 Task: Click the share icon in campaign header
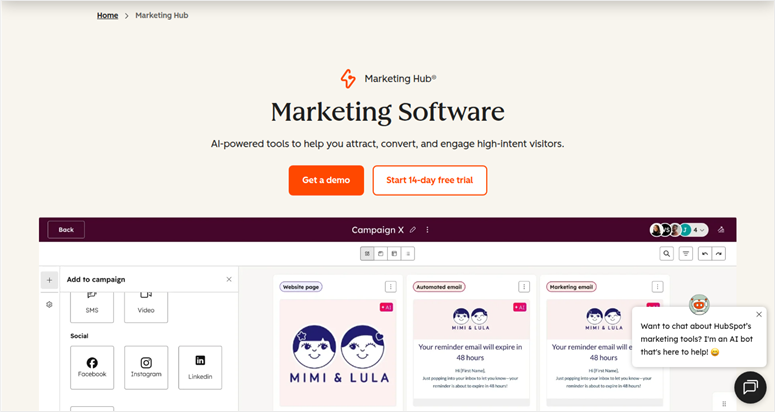point(721,230)
